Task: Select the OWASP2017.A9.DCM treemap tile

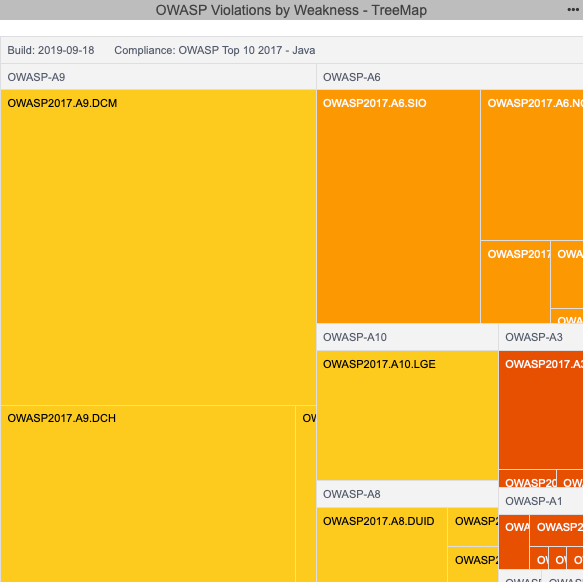Action: [158, 247]
